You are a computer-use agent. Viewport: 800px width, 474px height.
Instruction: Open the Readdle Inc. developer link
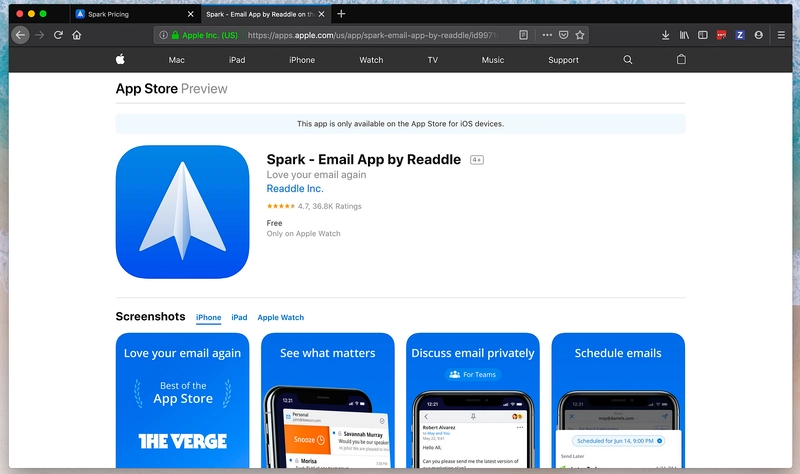click(x=295, y=189)
